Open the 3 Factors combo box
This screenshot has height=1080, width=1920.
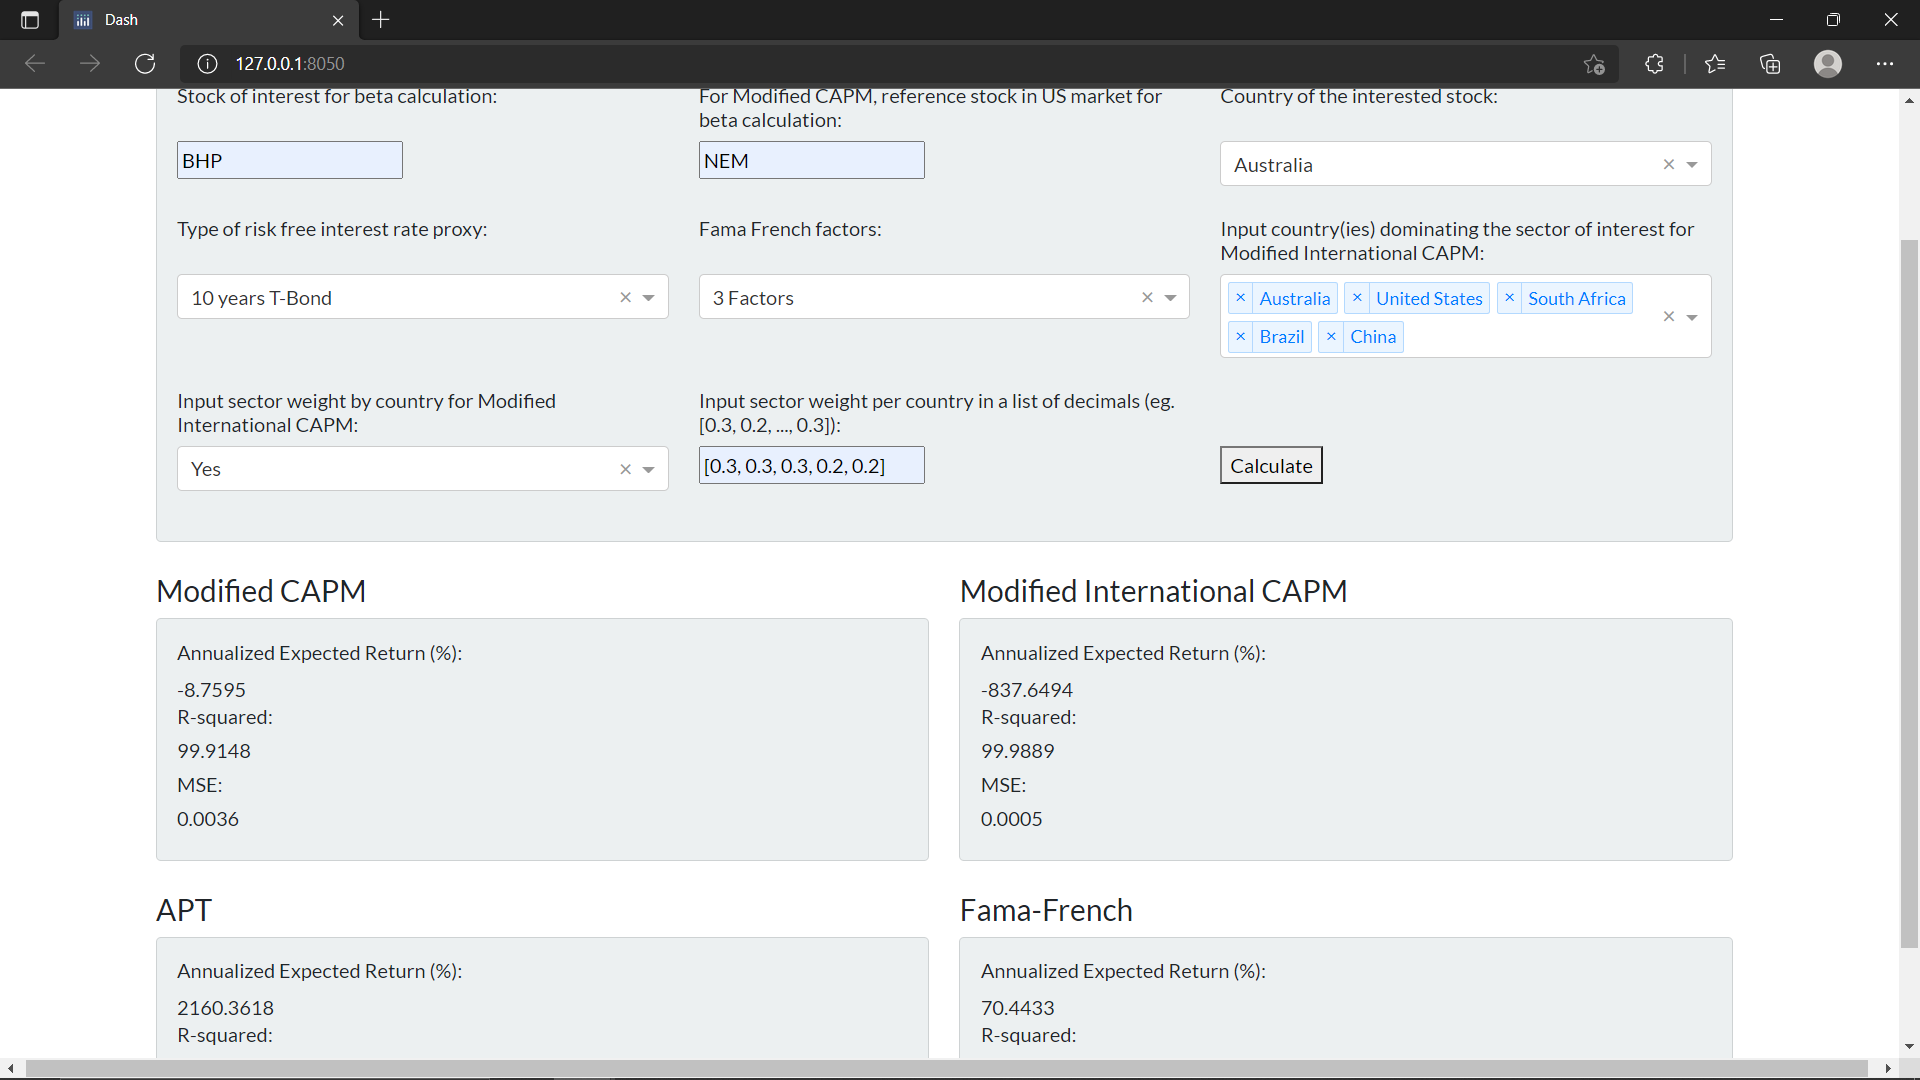coord(944,297)
